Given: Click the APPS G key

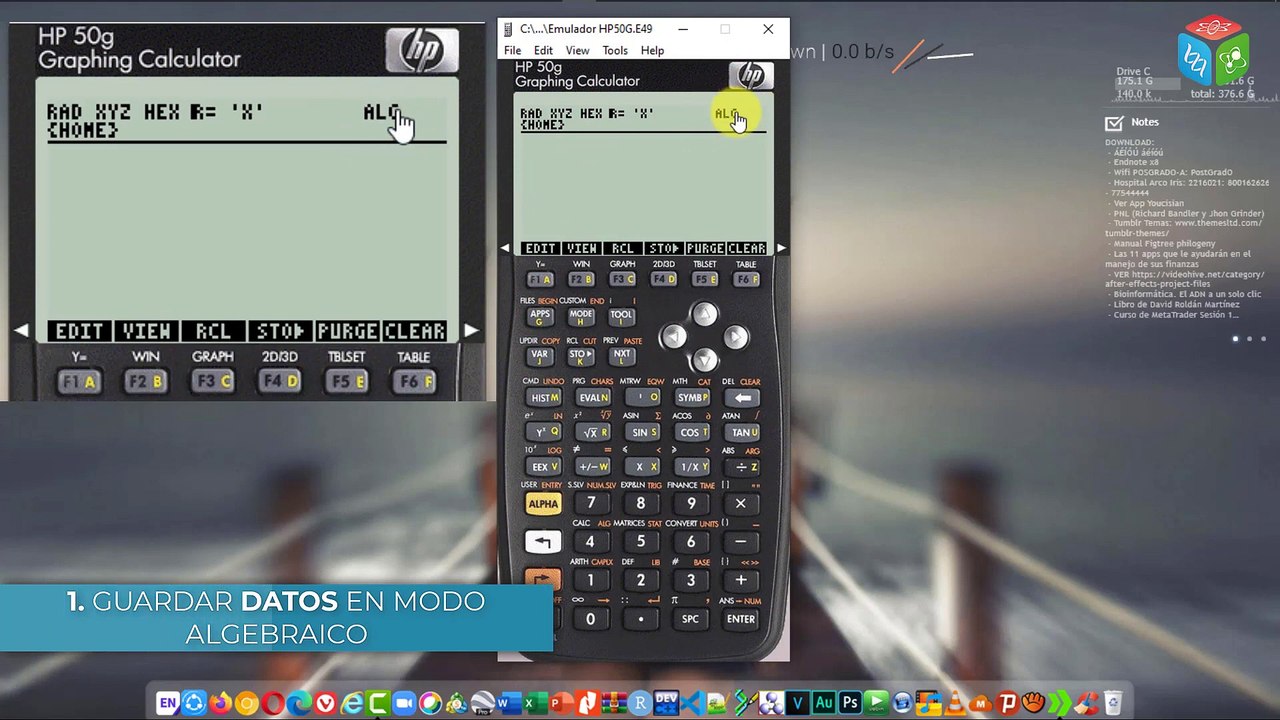Looking at the screenshot, I should (540, 316).
